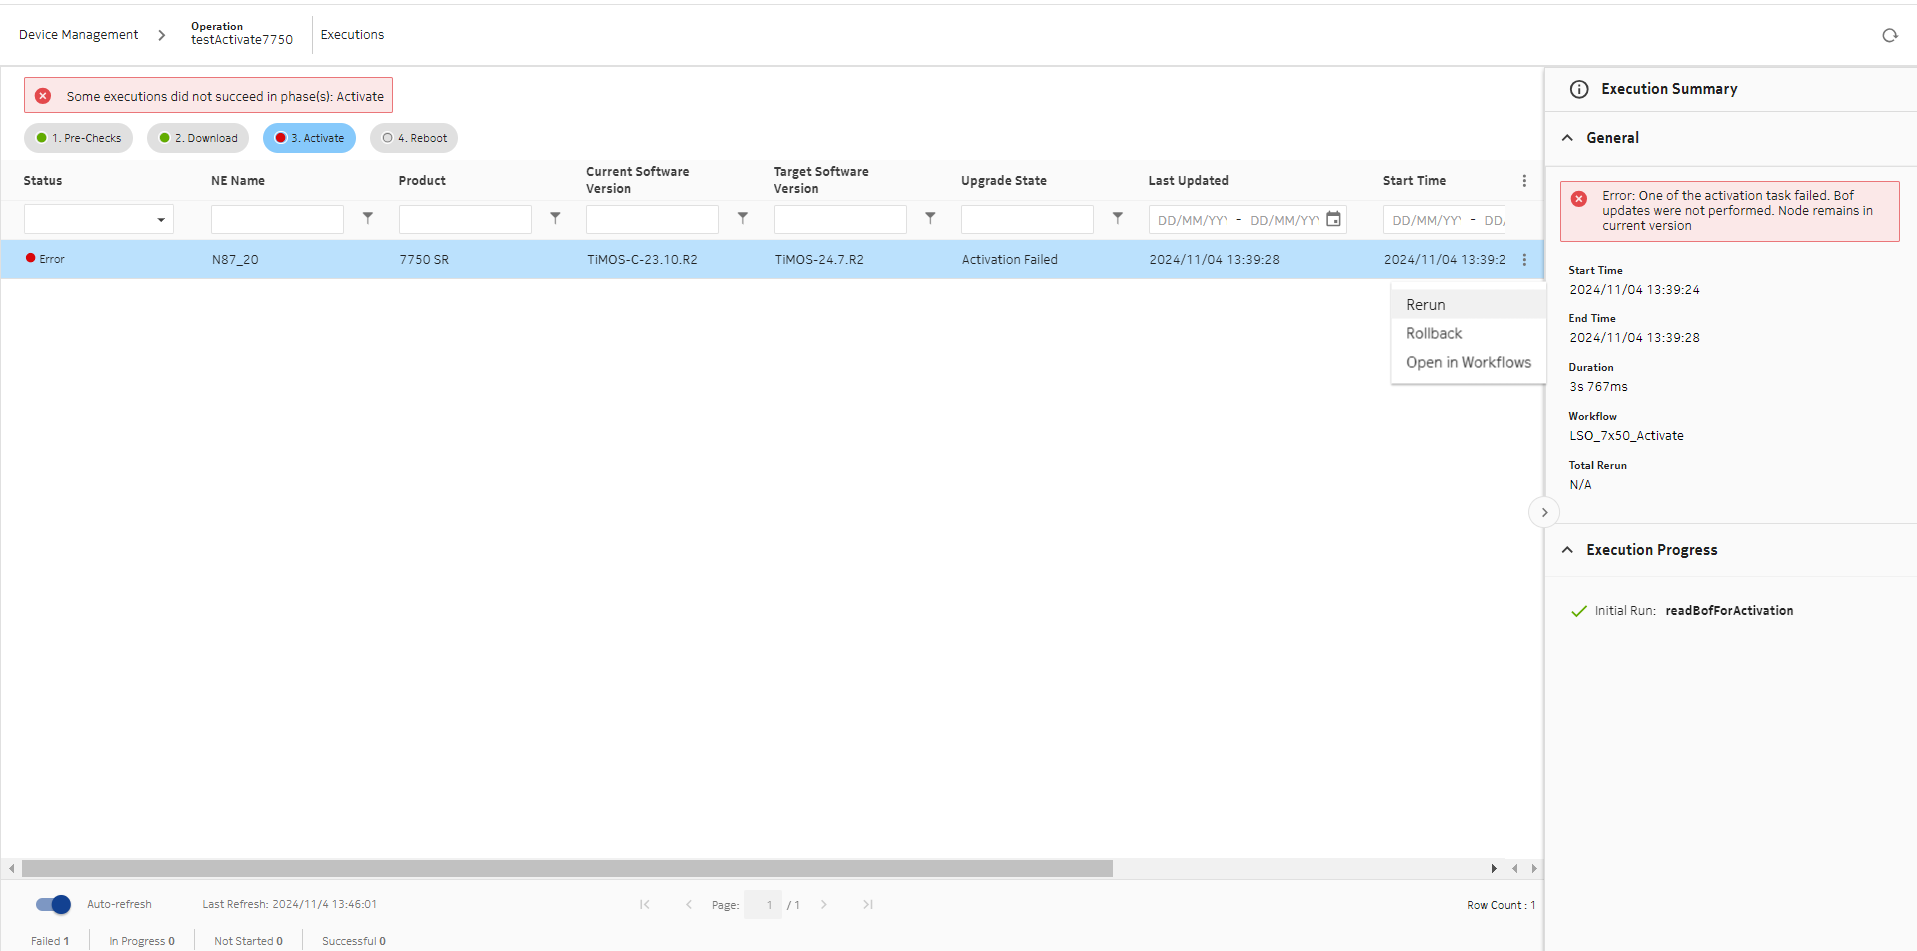Viewport: 1917px width, 951px height.
Task: Click the Upgrade State filter icon
Action: pos(1118,218)
